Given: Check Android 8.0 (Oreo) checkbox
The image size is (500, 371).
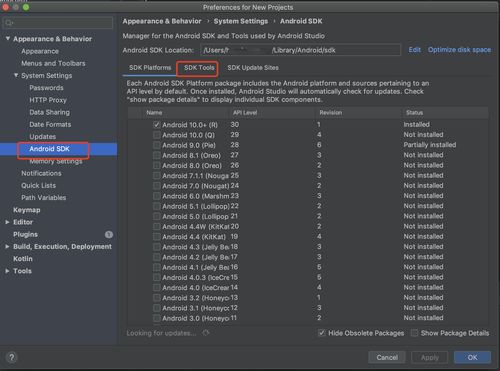Looking at the screenshot, I should pos(156,165).
